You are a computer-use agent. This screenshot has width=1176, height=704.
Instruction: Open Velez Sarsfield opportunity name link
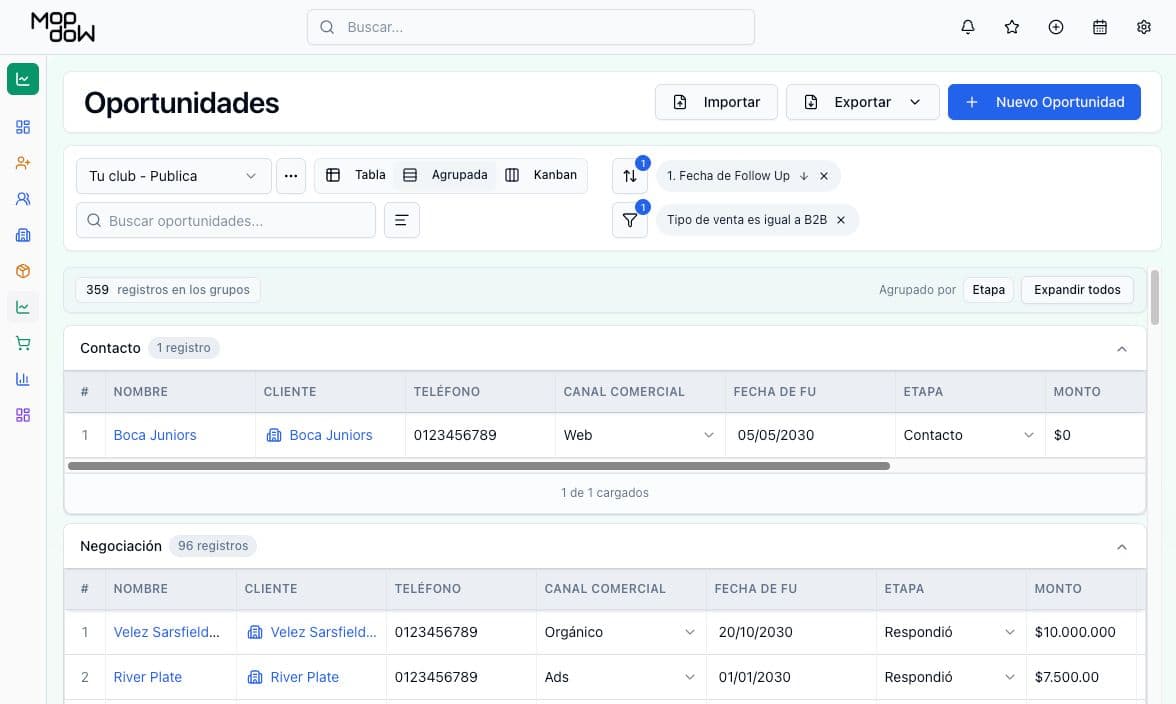pos(166,632)
